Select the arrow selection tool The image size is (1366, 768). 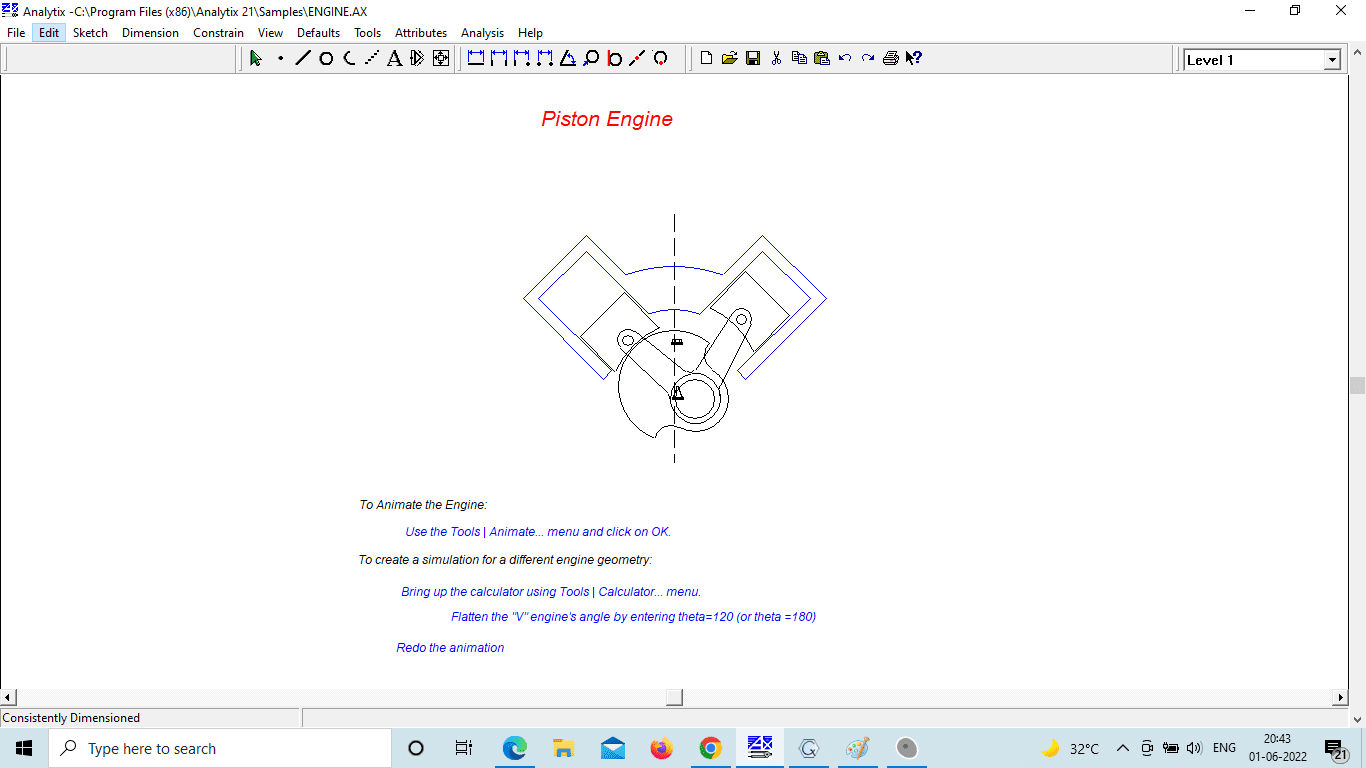(256, 59)
